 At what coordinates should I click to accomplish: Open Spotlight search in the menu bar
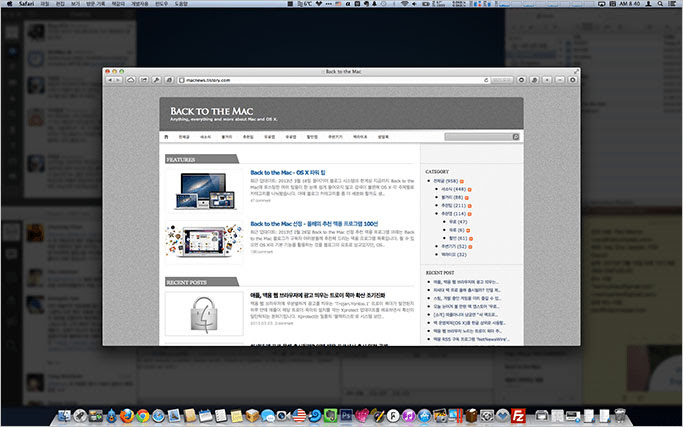point(660,3)
